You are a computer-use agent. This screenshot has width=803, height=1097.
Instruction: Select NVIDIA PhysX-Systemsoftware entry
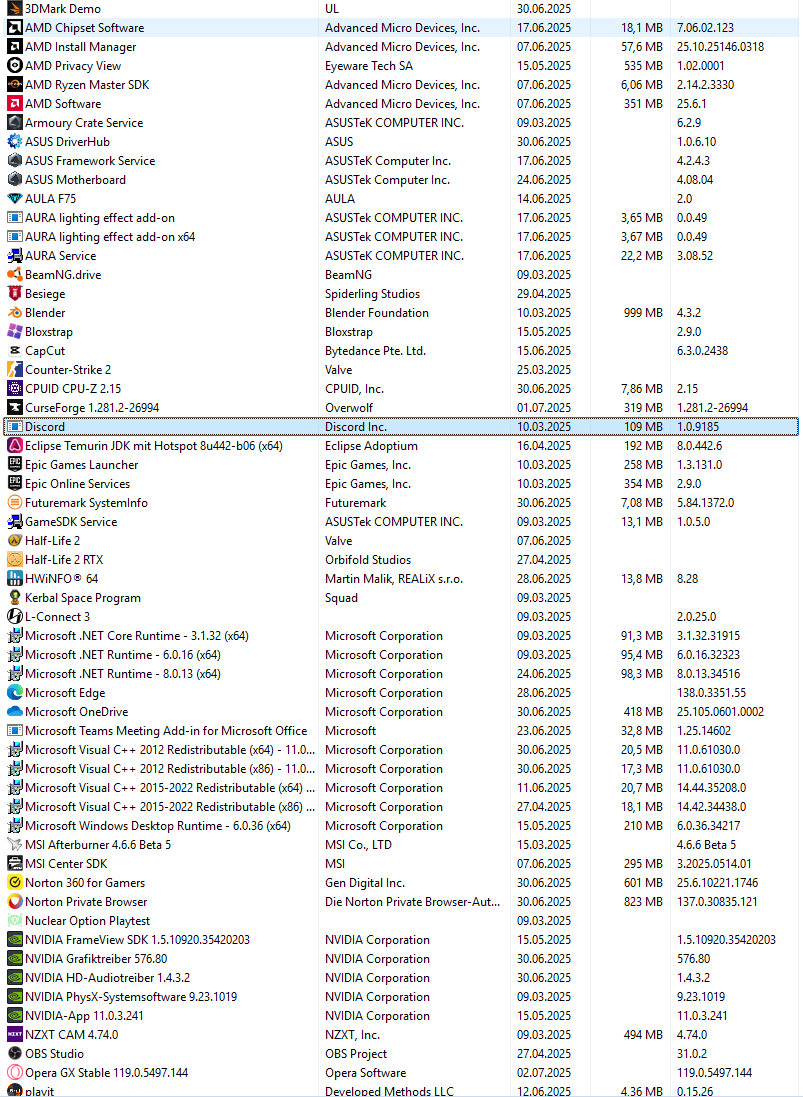[131, 997]
